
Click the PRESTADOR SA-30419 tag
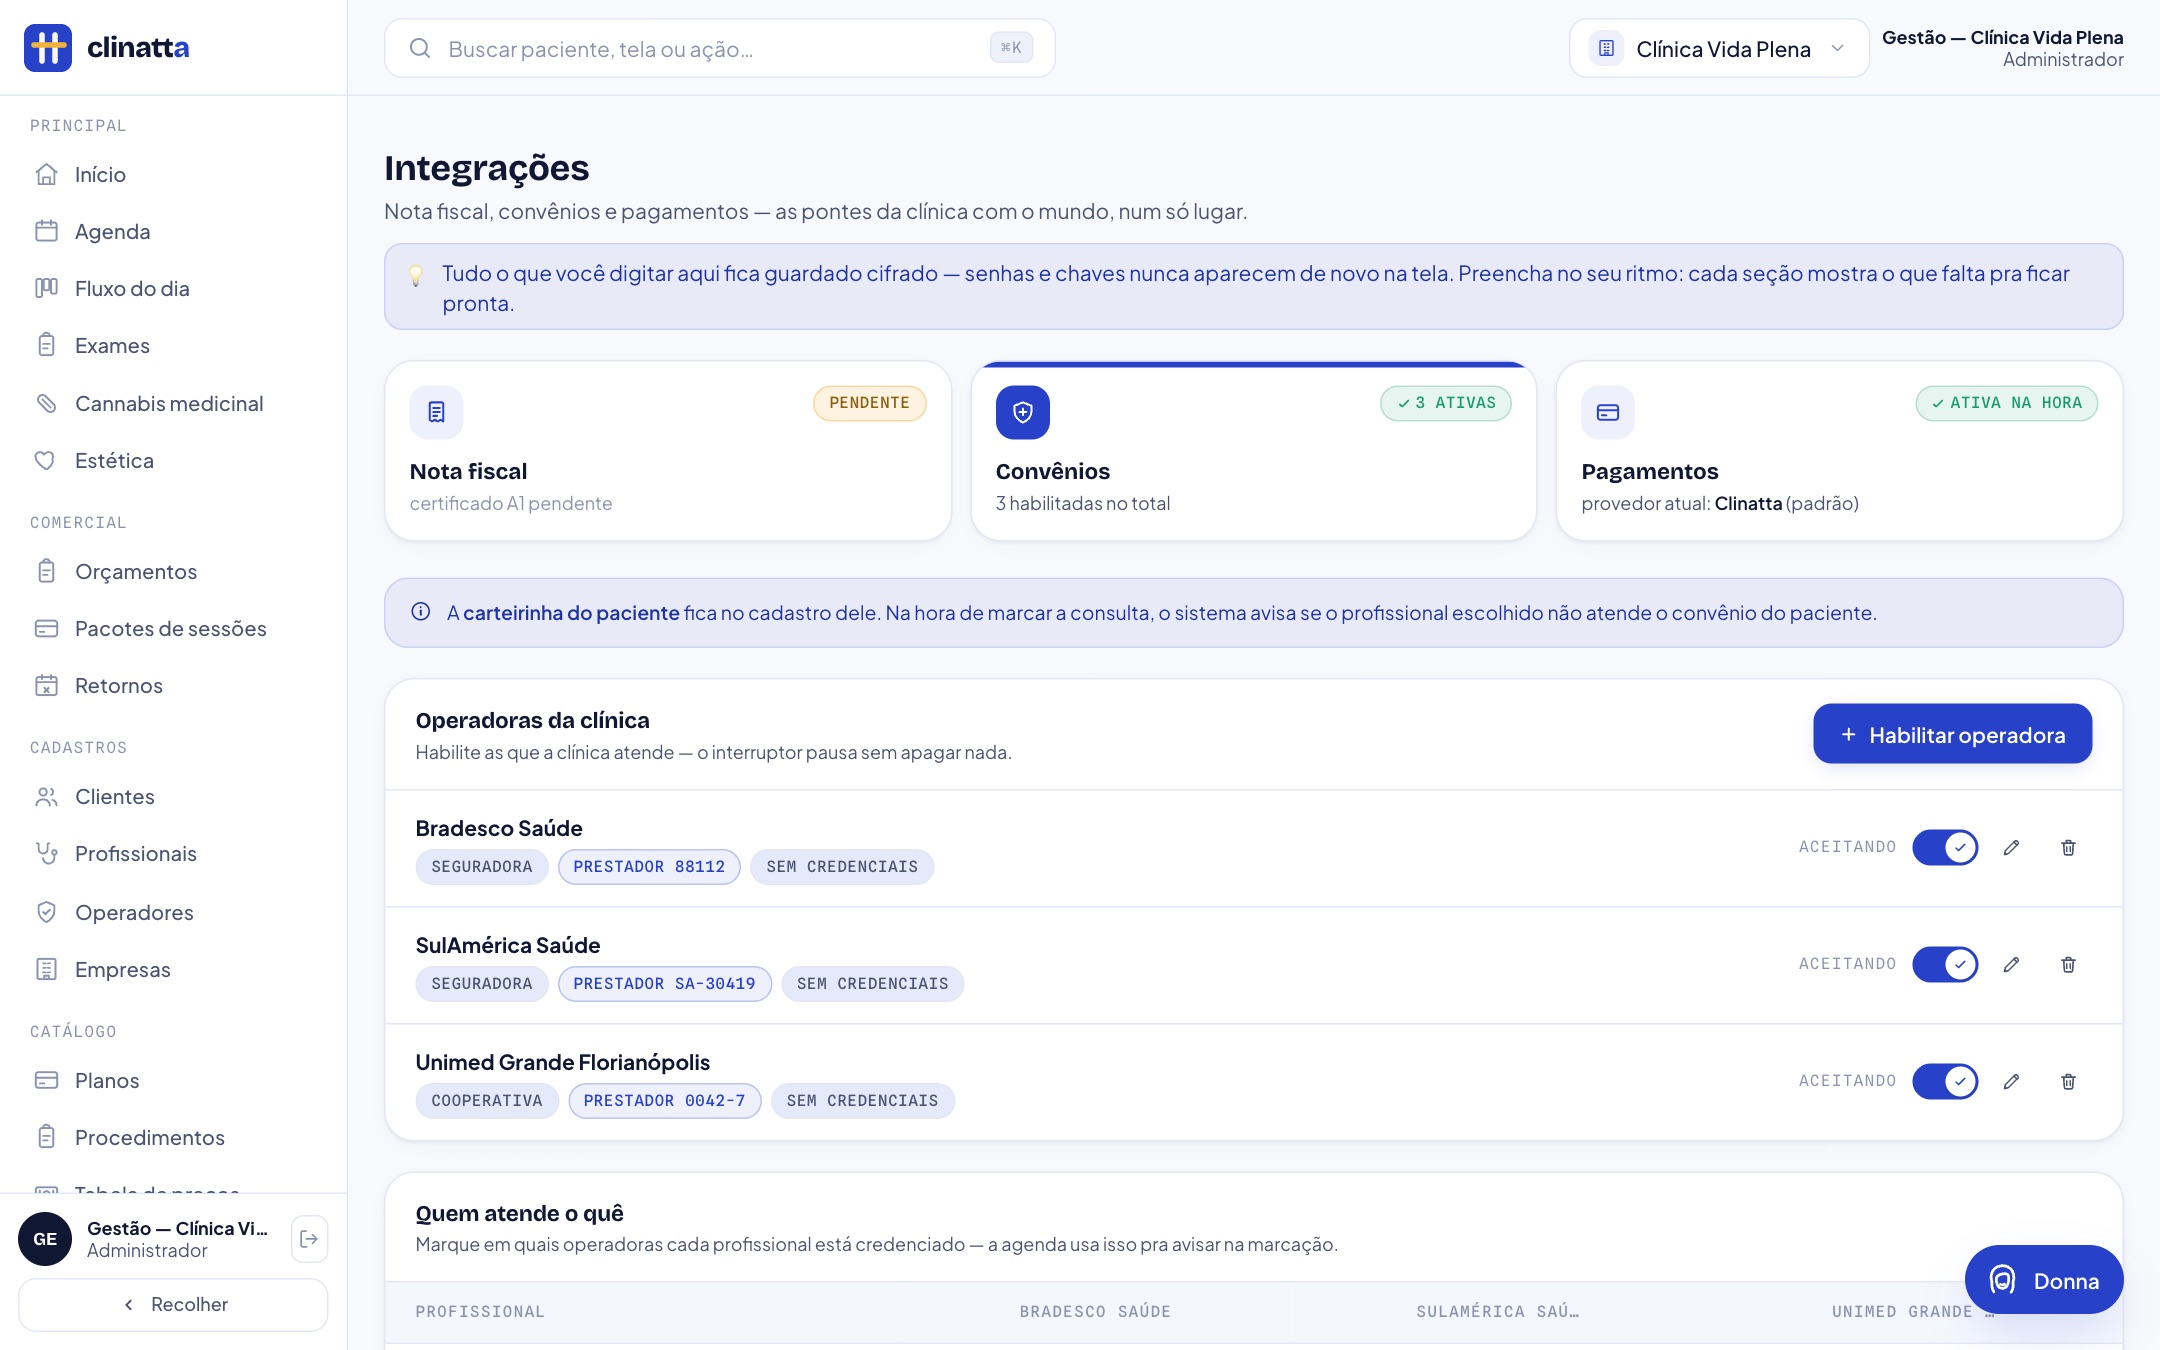(664, 984)
